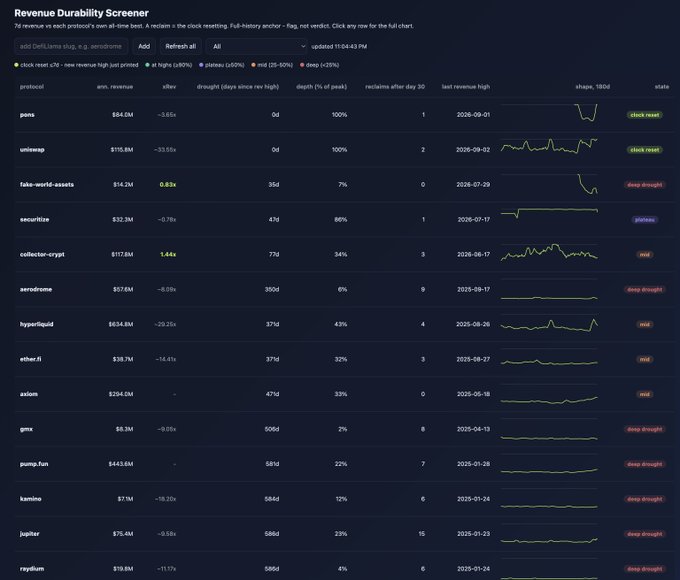
Task: Click the shape, 180d column header
Action: [x=592, y=87]
